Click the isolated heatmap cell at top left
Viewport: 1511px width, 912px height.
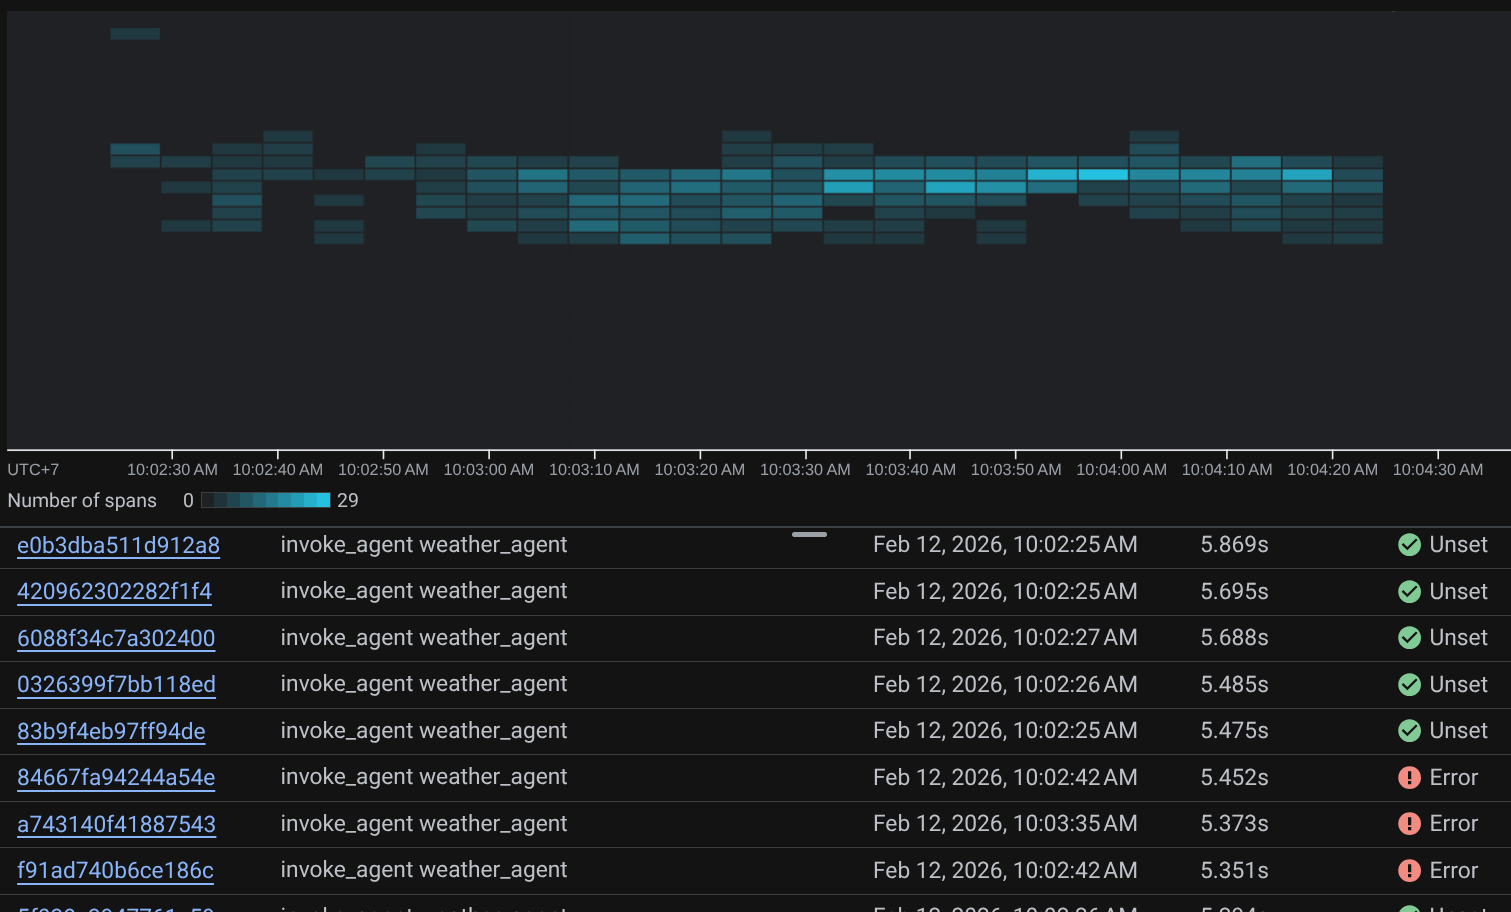[x=135, y=34]
